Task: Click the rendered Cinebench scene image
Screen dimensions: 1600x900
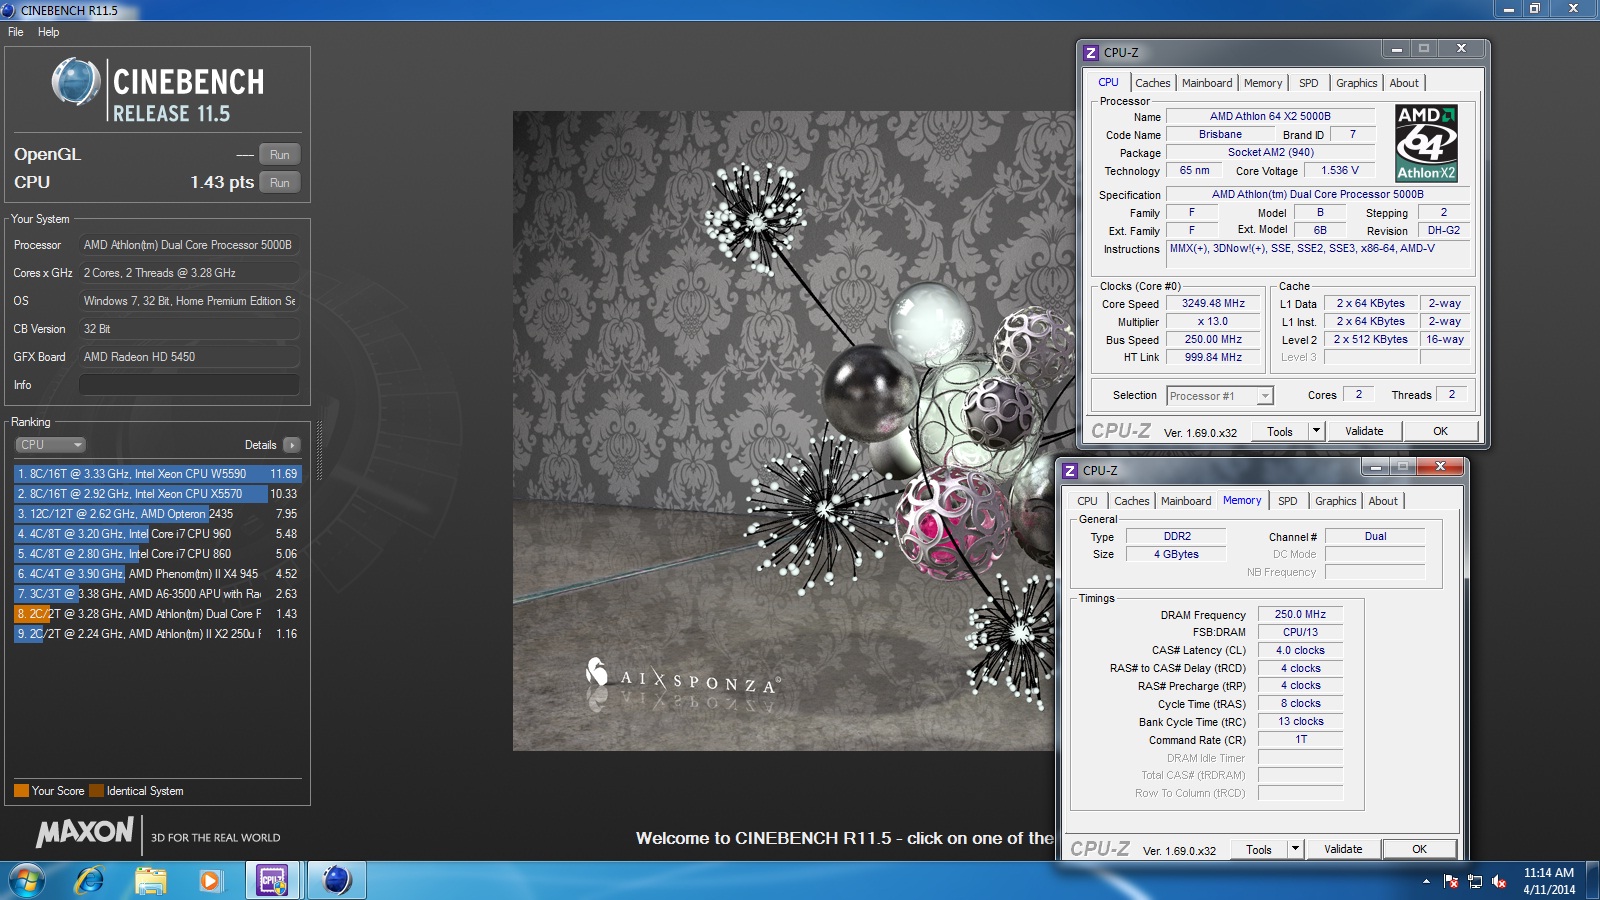Action: [784, 430]
